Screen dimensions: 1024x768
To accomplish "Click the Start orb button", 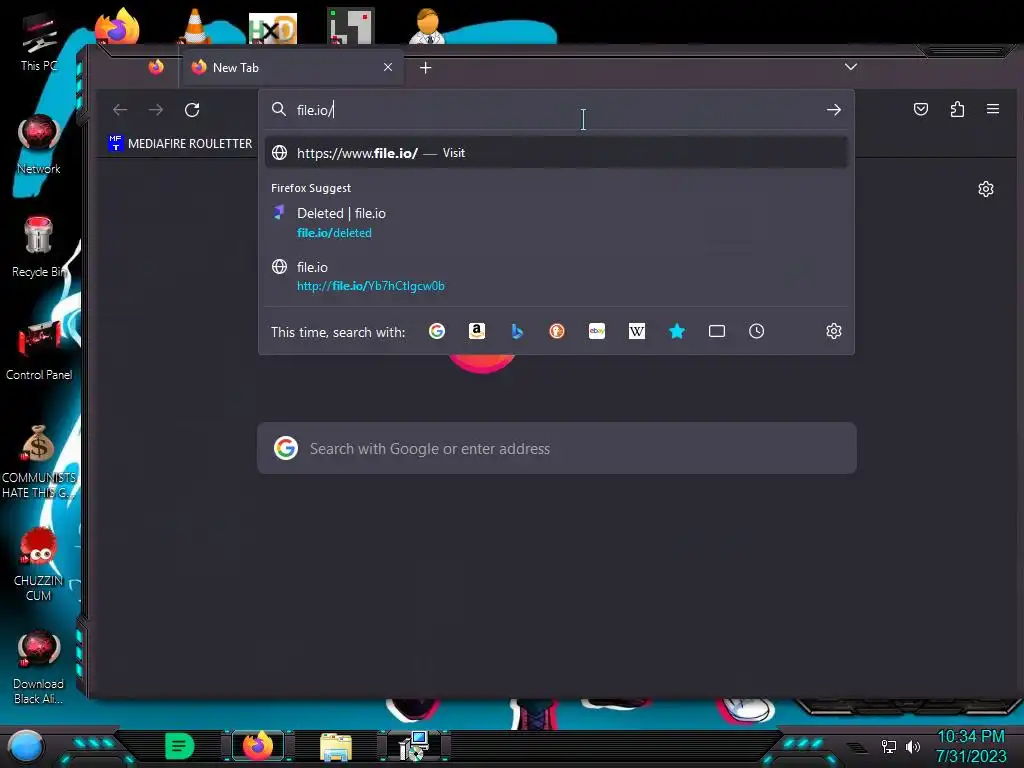I will click(x=25, y=746).
